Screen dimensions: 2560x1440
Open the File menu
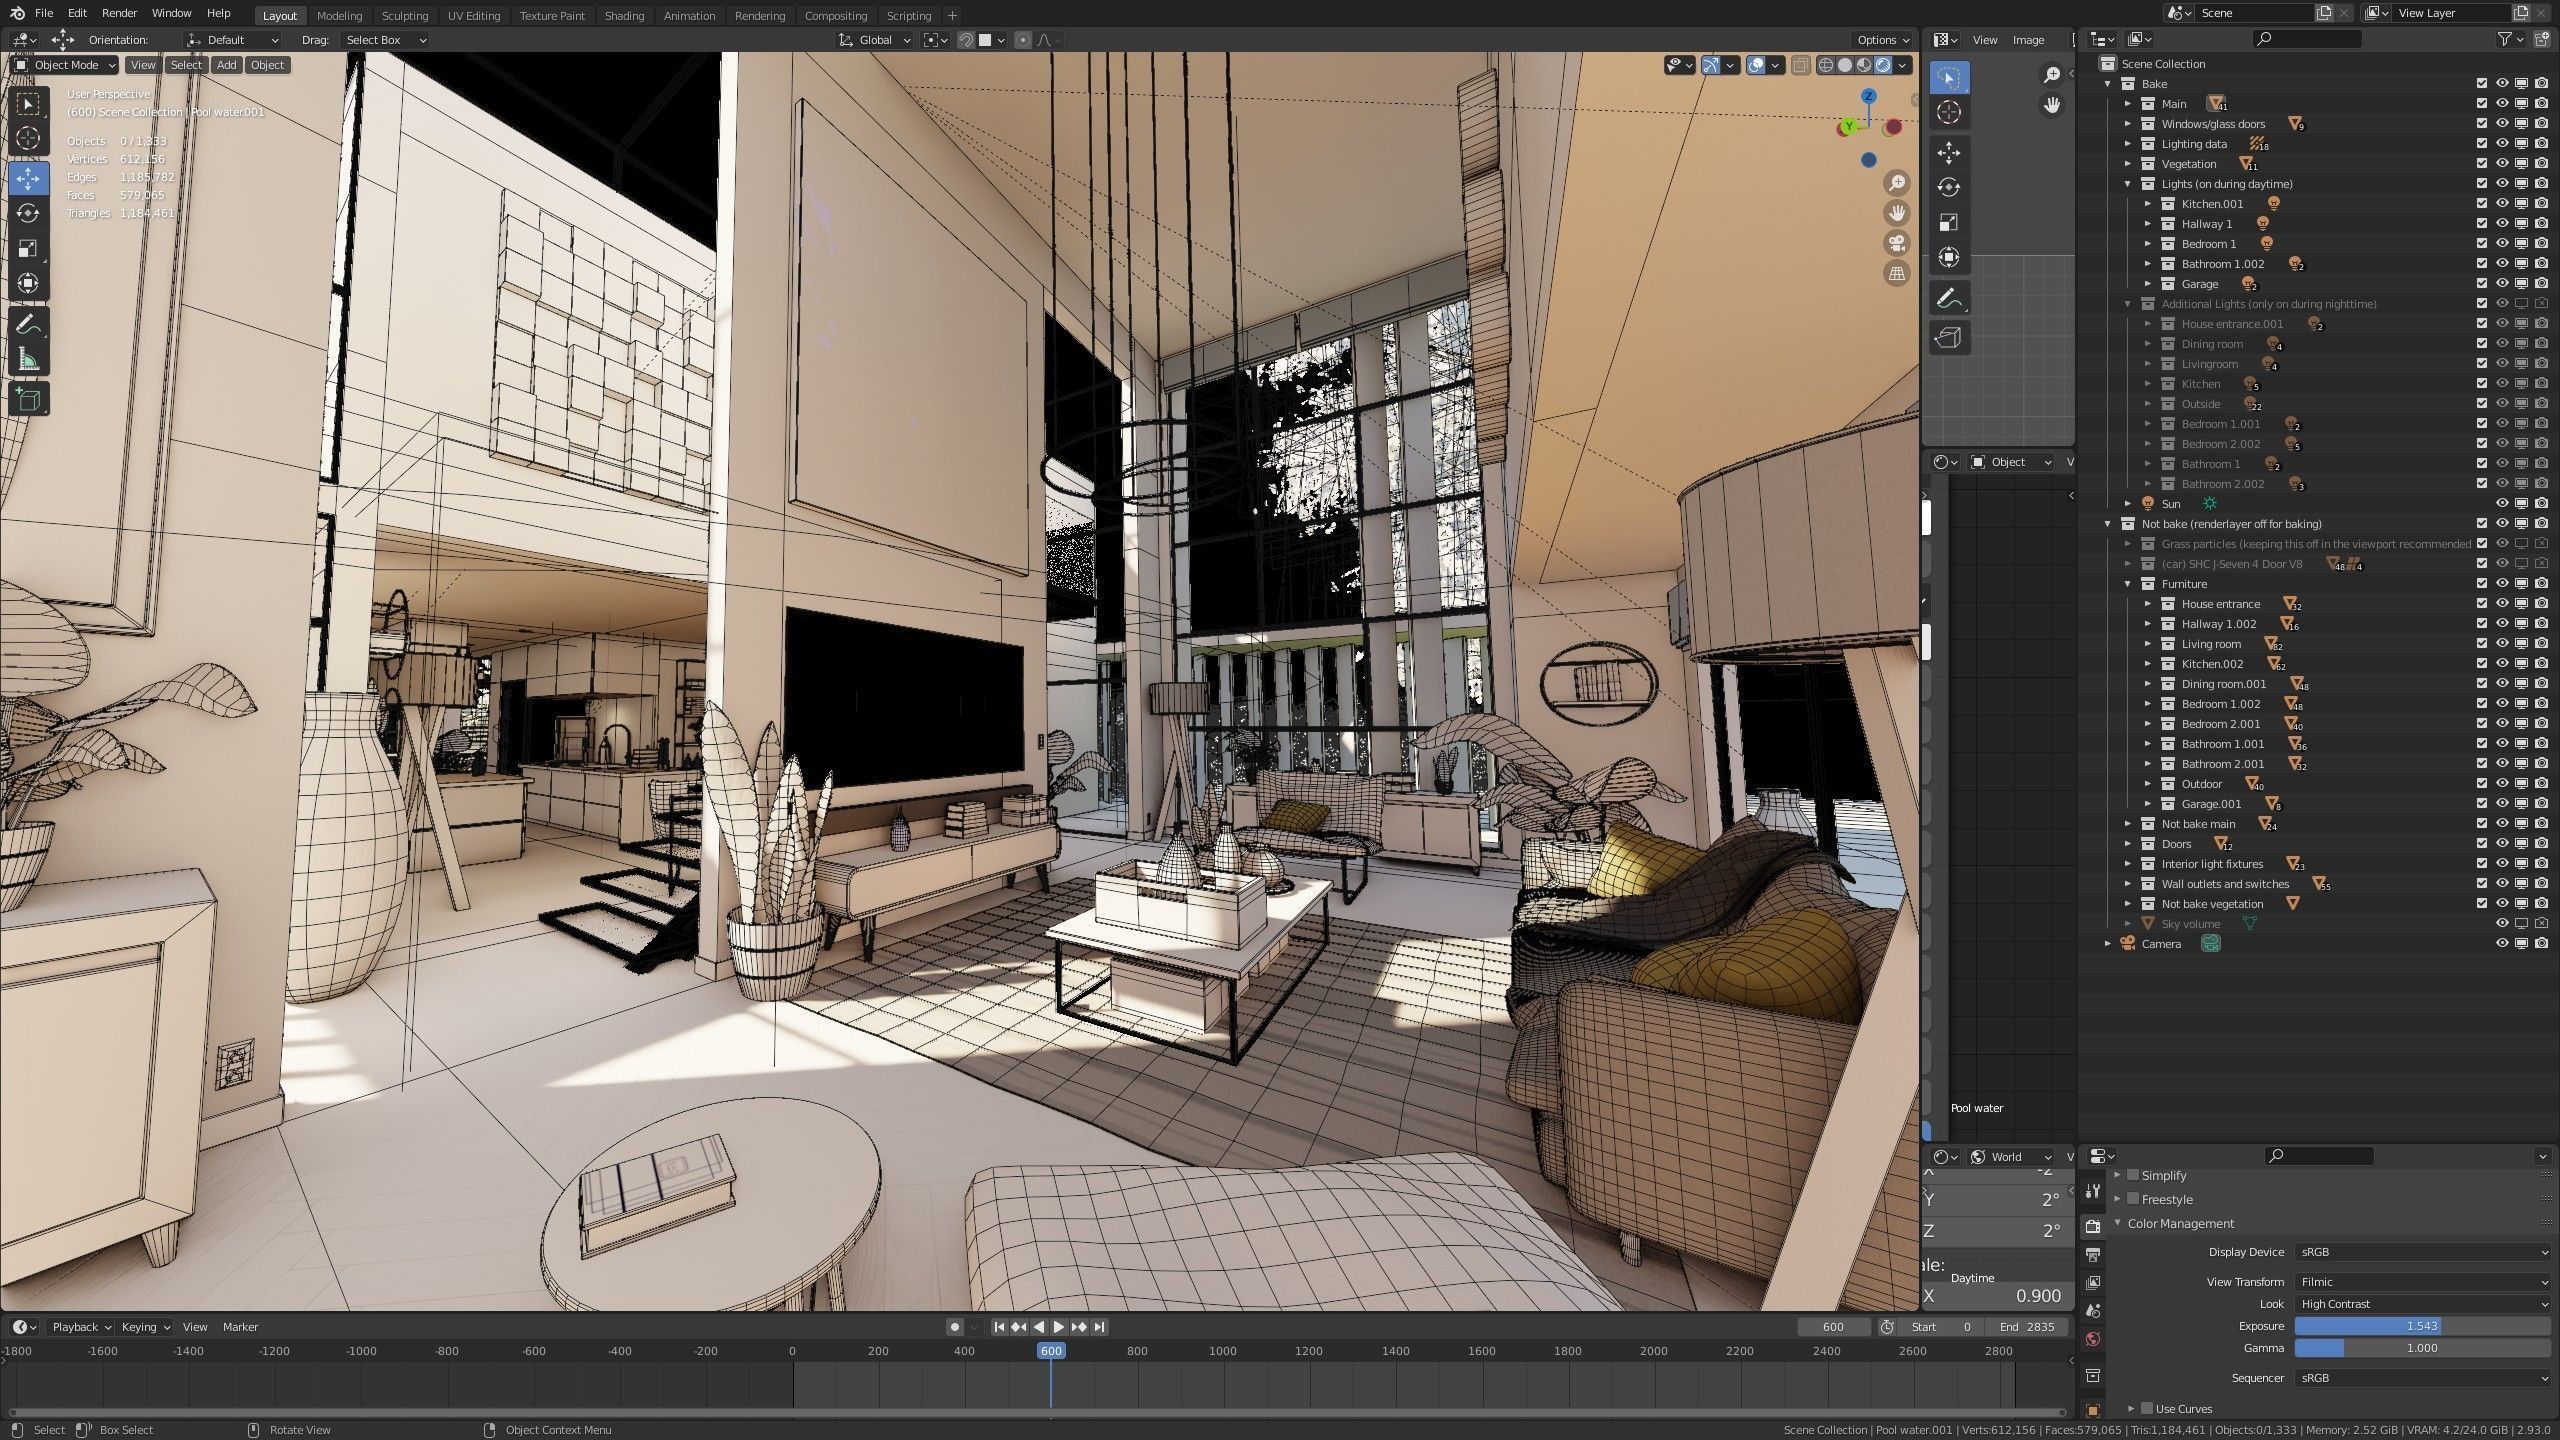coord(44,13)
